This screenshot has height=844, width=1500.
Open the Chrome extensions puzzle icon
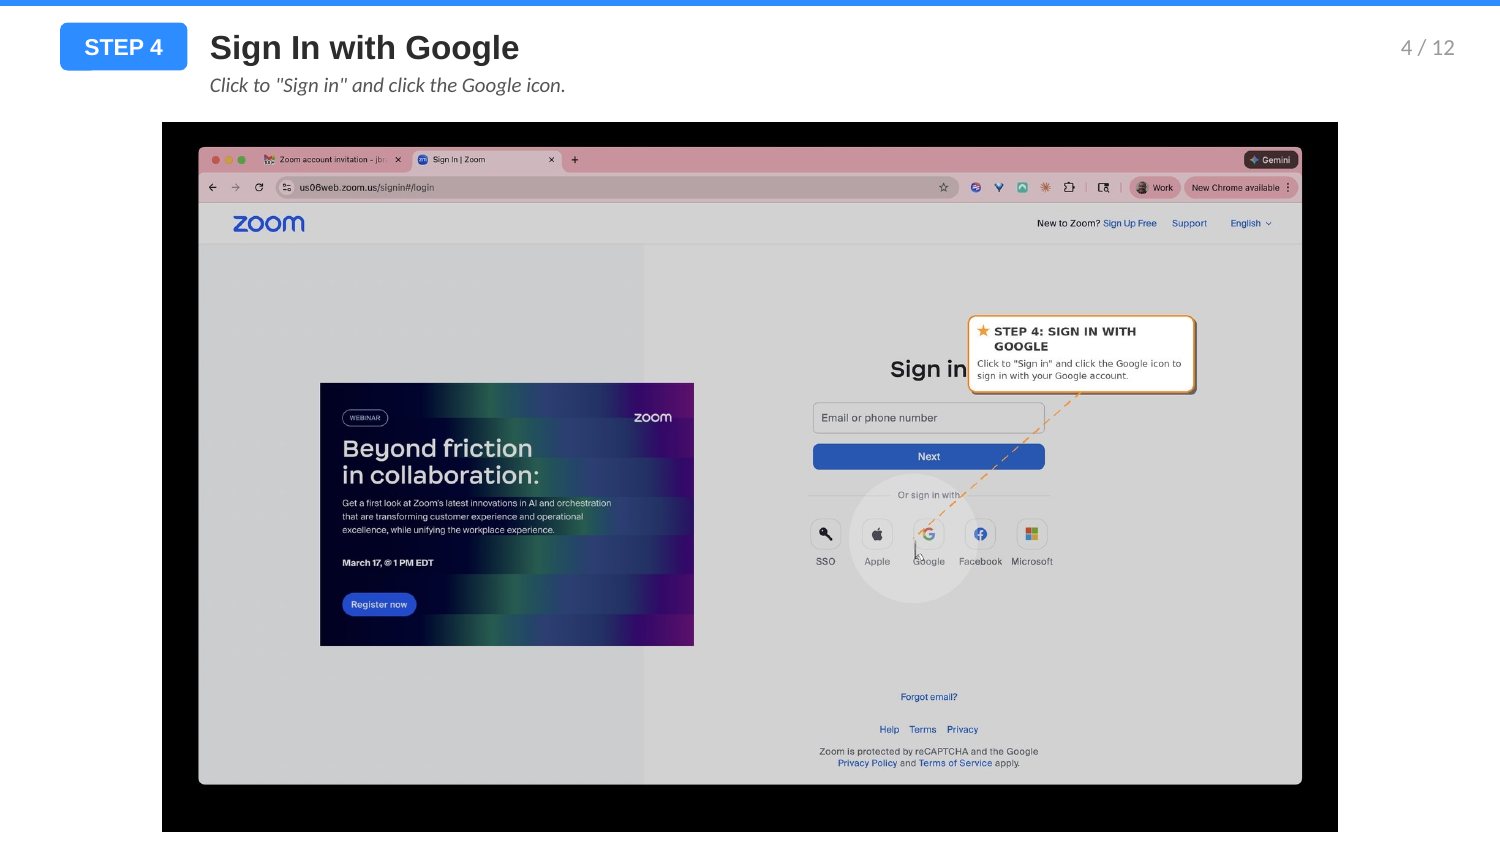coord(1068,187)
